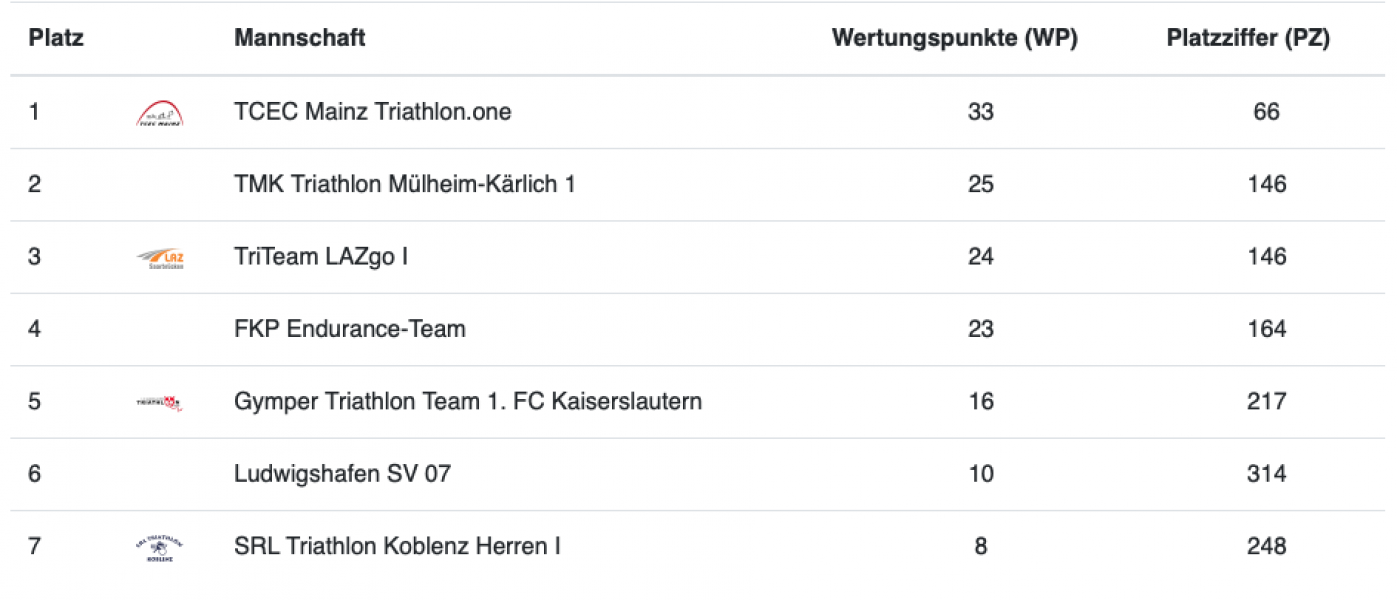Sort by Platzziffer (PZ) header

[x=1248, y=39]
